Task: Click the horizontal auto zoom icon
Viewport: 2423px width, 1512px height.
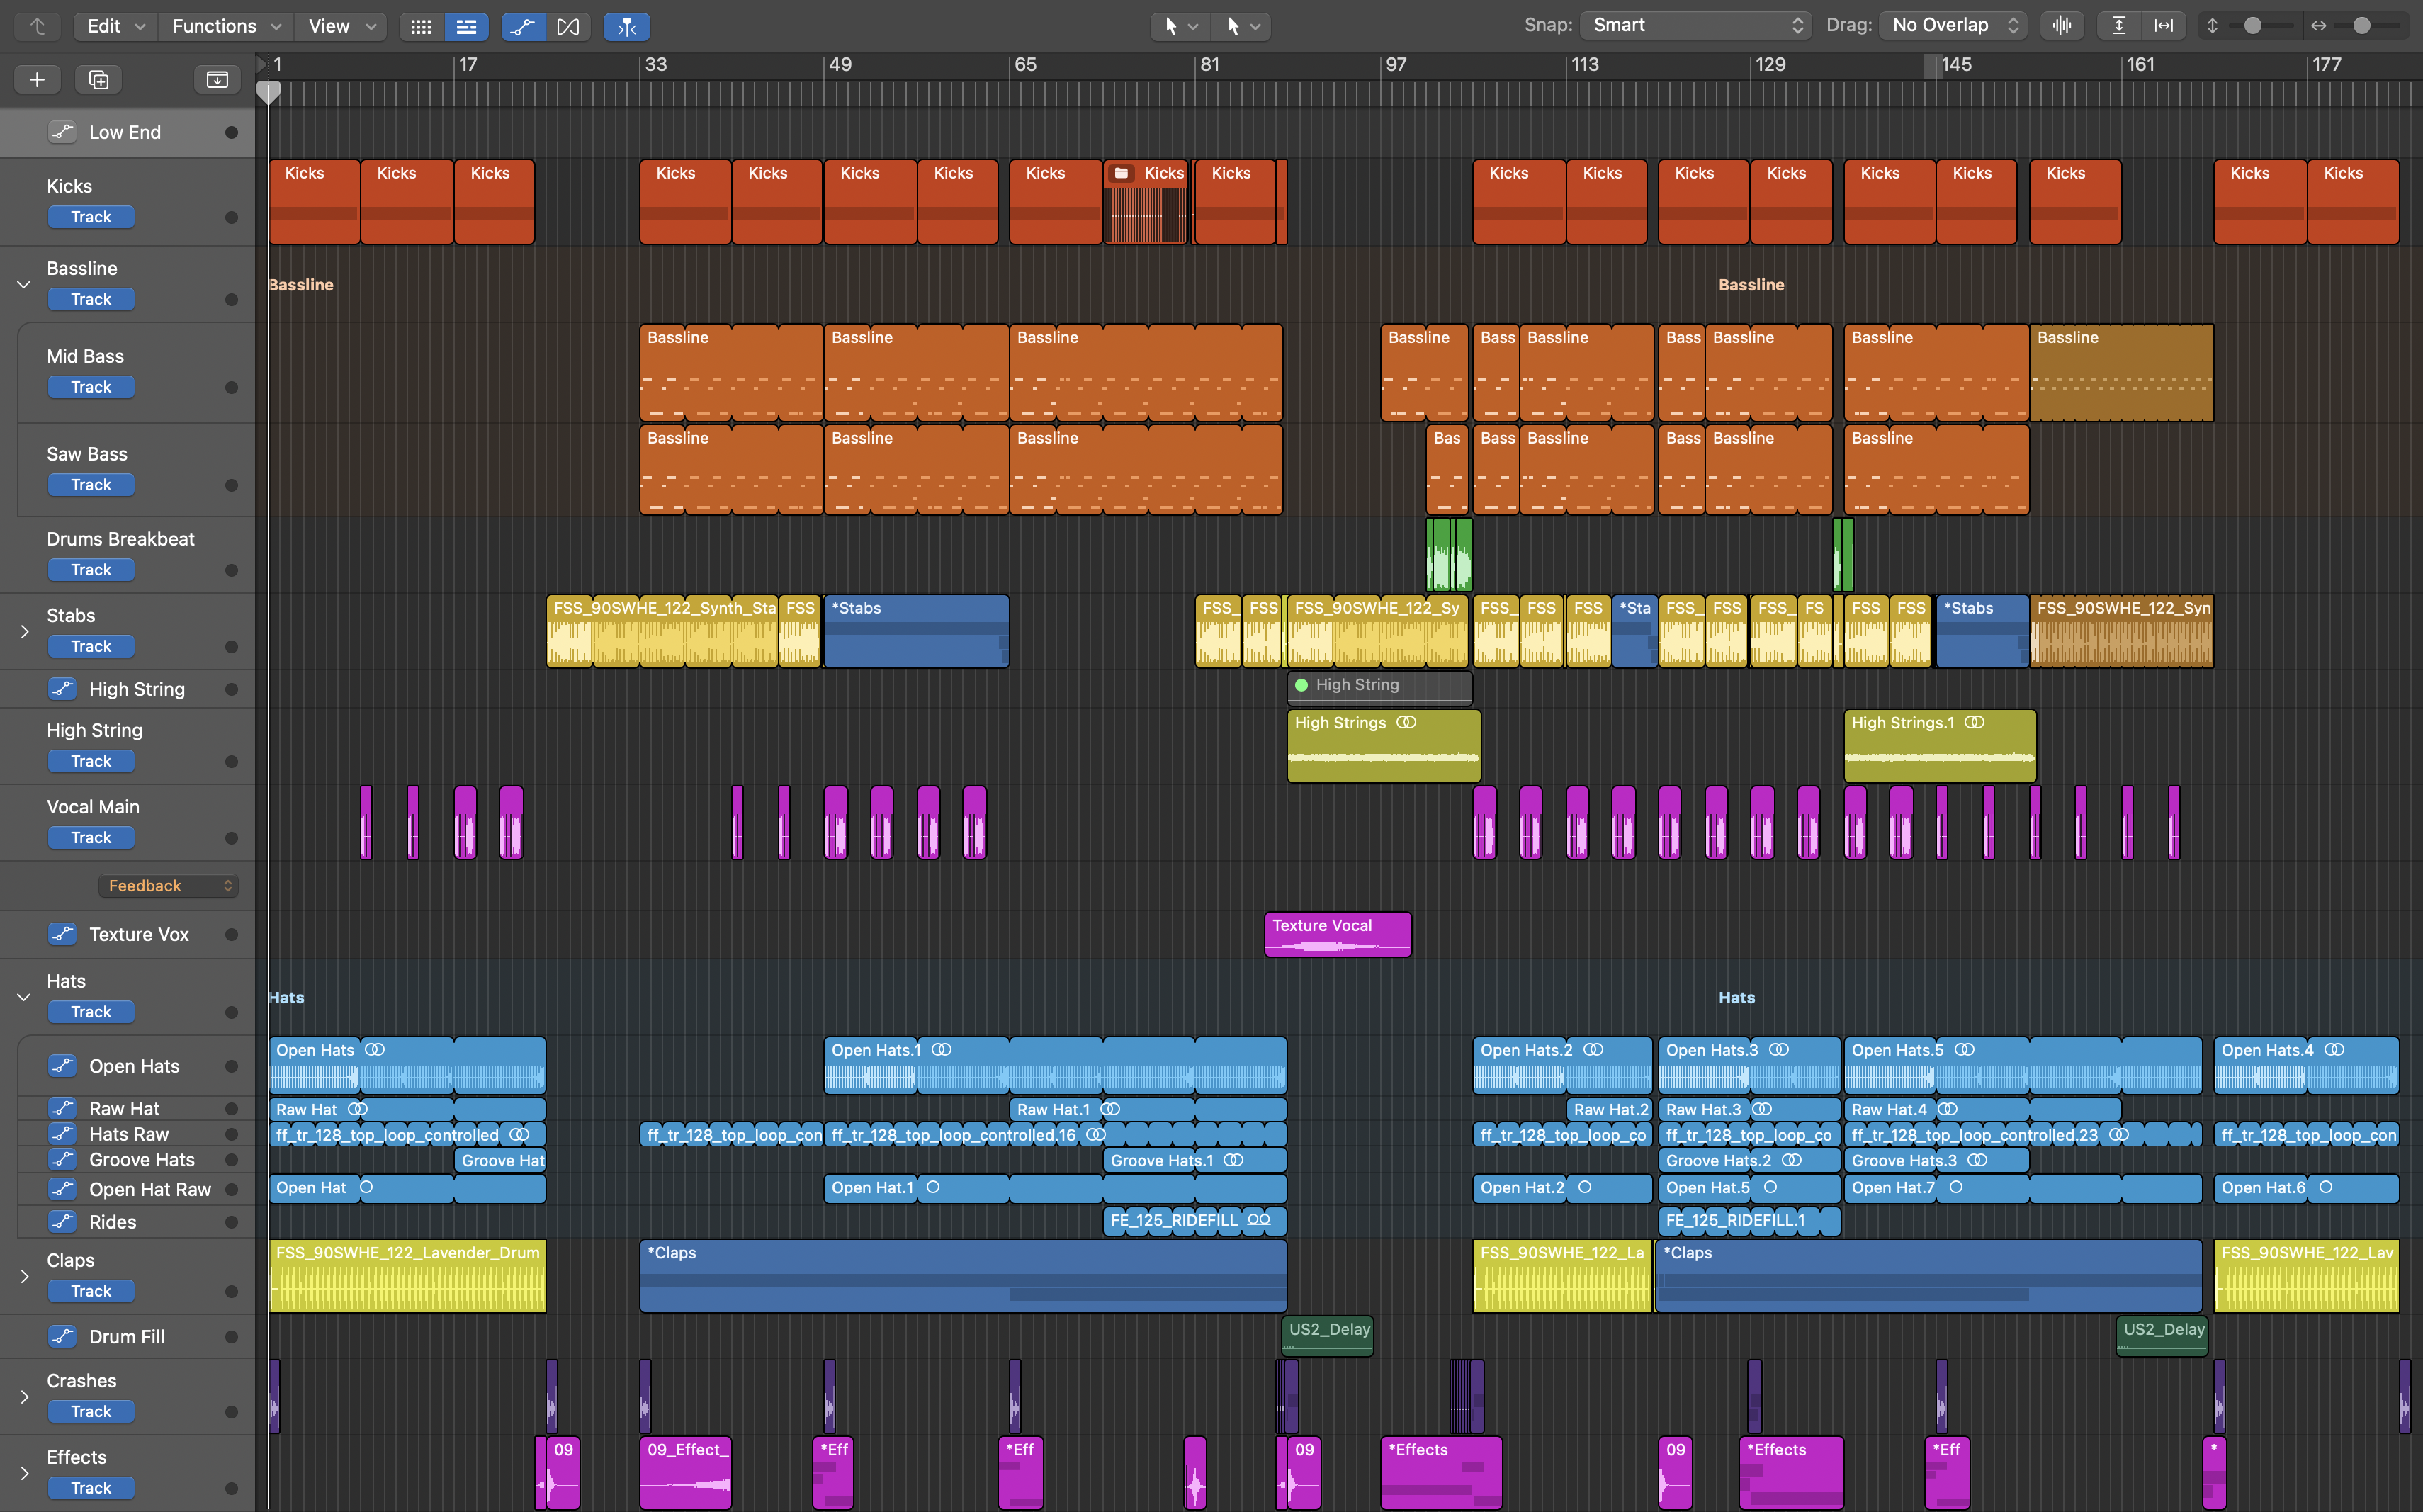Action: click(x=2164, y=25)
